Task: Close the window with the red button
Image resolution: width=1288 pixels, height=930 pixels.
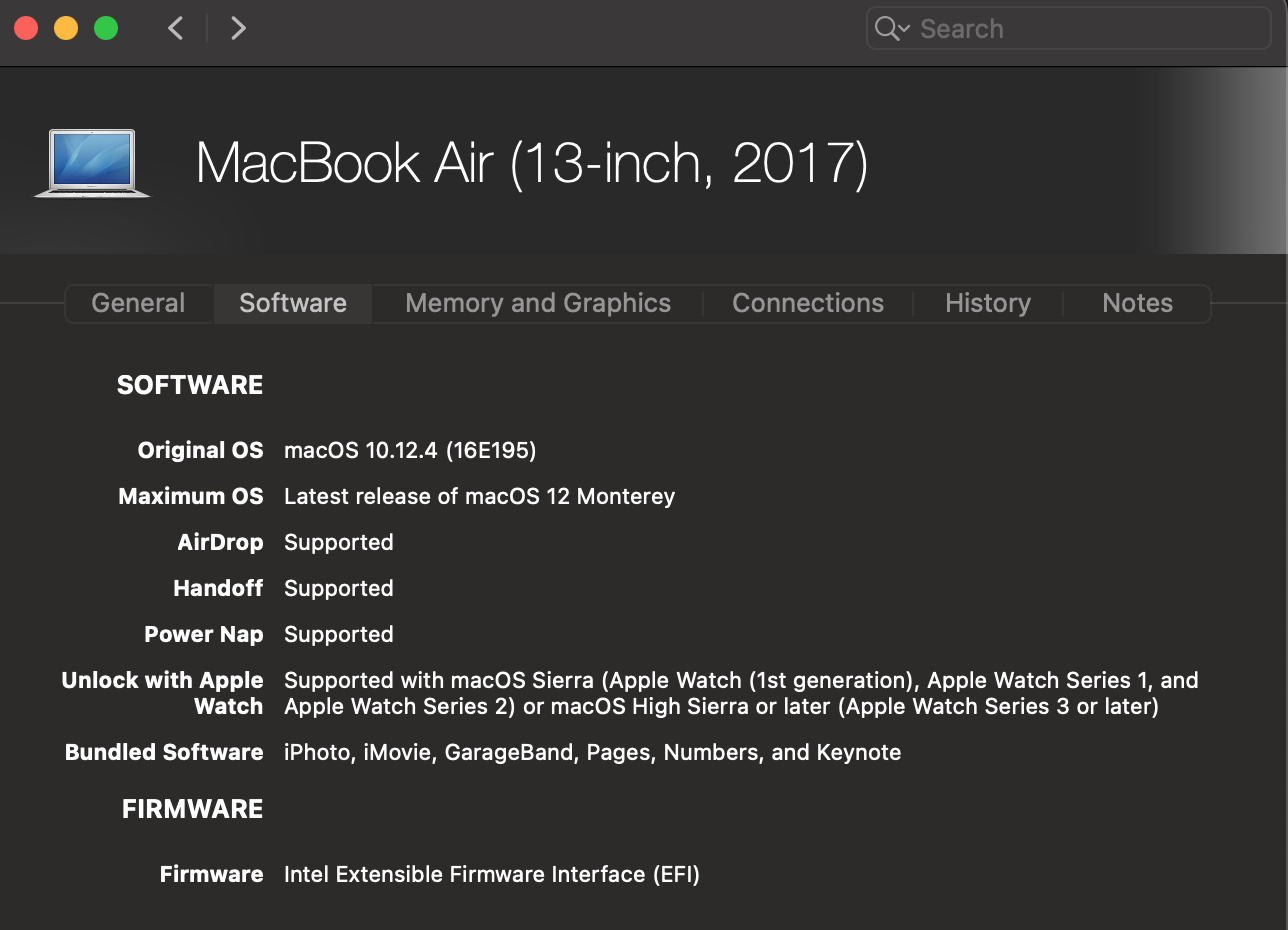Action: [27, 29]
